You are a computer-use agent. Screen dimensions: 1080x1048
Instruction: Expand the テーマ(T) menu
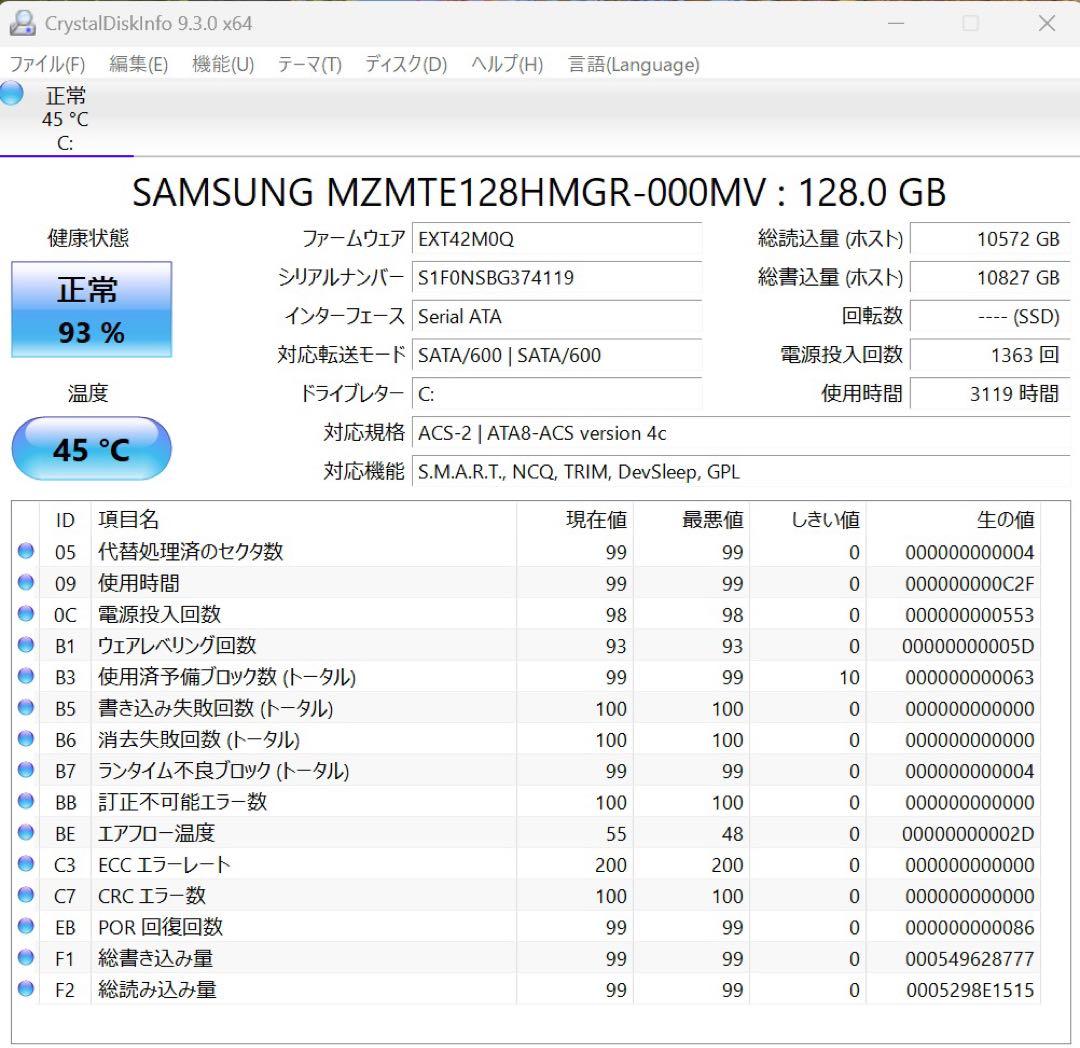[309, 64]
